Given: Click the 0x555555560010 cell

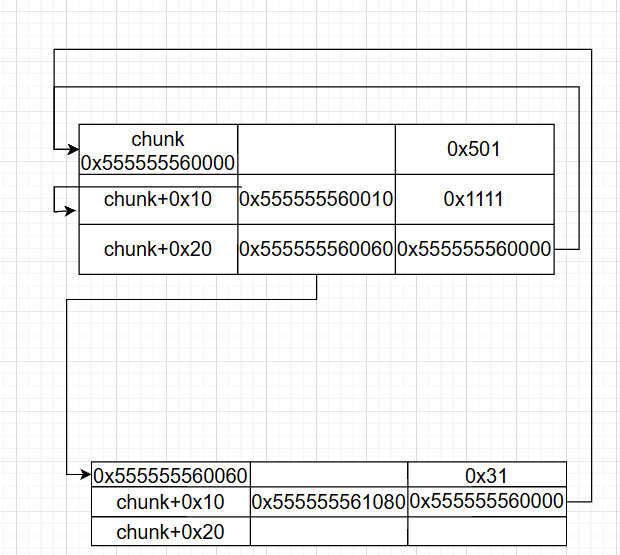Looking at the screenshot, I should coord(316,199).
